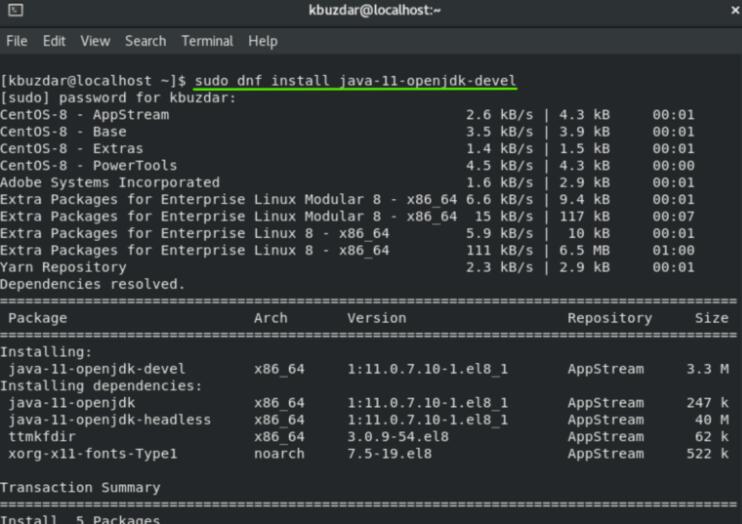Click the Installing: label

point(46,352)
